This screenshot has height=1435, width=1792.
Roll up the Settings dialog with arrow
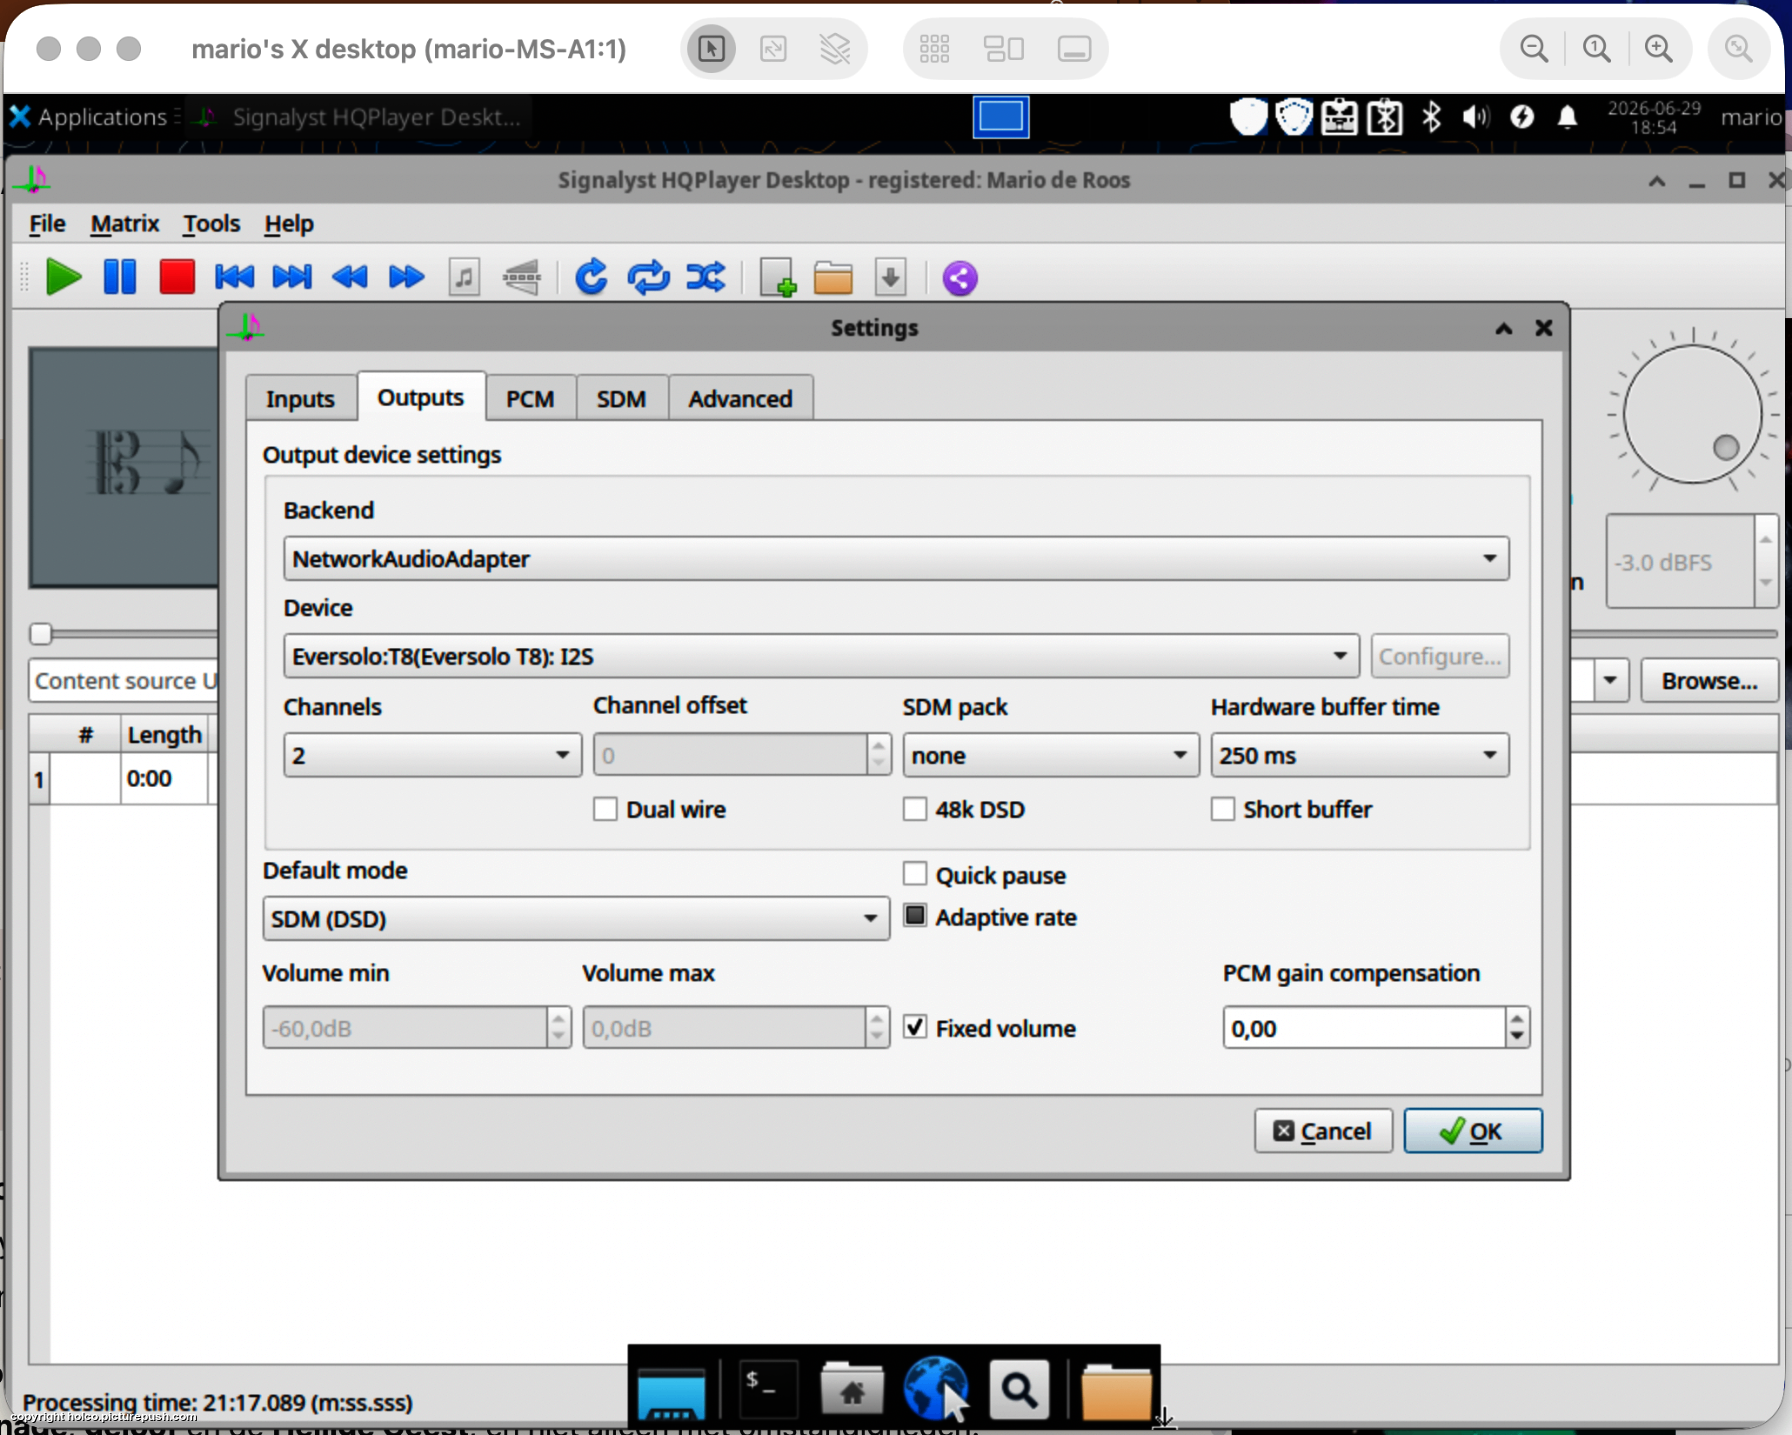(x=1503, y=328)
